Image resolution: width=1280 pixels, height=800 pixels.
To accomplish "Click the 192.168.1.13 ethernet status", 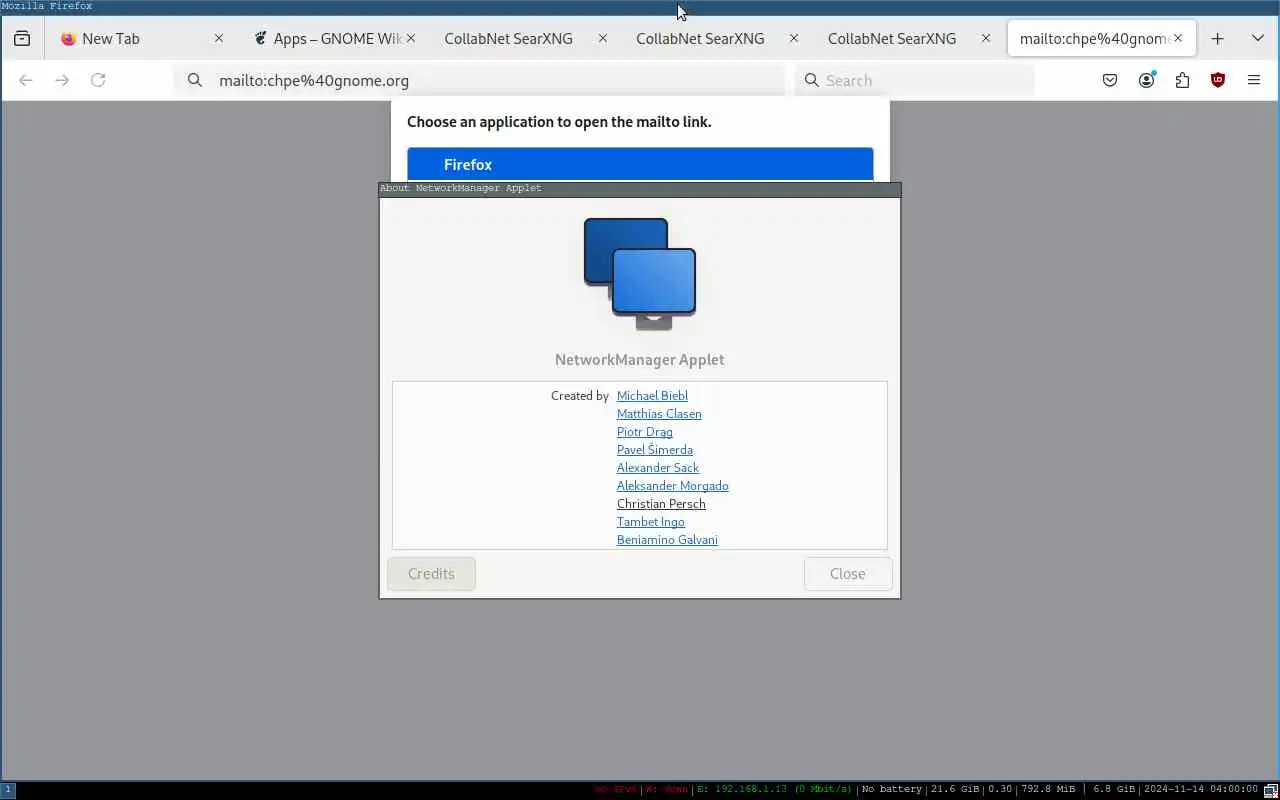I will 775,790.
